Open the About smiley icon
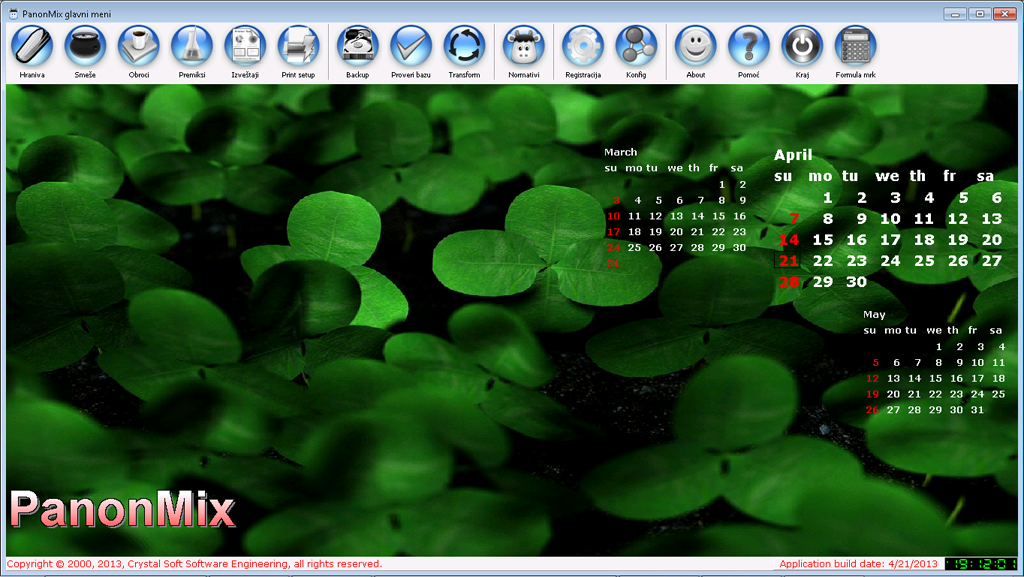 [696, 46]
